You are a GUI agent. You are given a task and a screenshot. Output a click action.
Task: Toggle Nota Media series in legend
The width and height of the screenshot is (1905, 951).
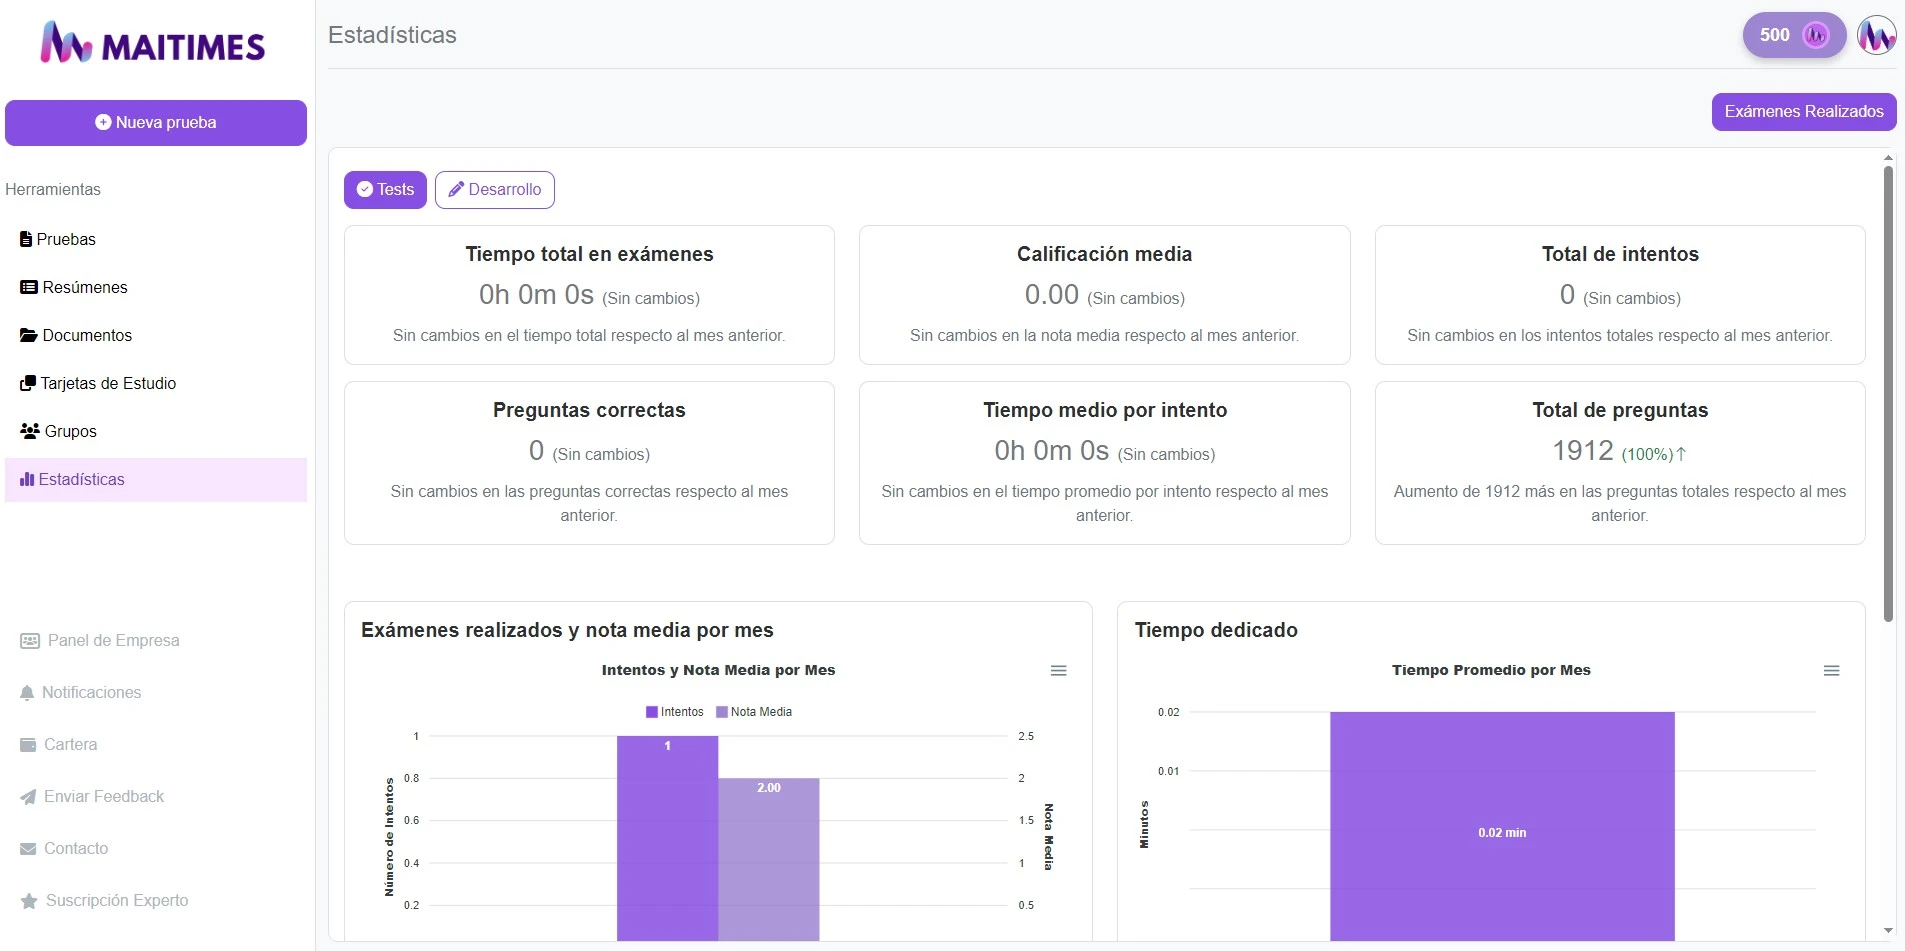pyautogui.click(x=754, y=712)
